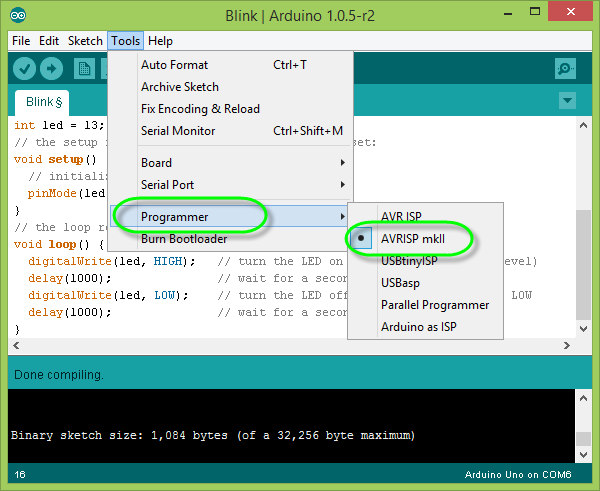
Task: Click editor horizontal scroll right arrow
Action: tap(567, 346)
